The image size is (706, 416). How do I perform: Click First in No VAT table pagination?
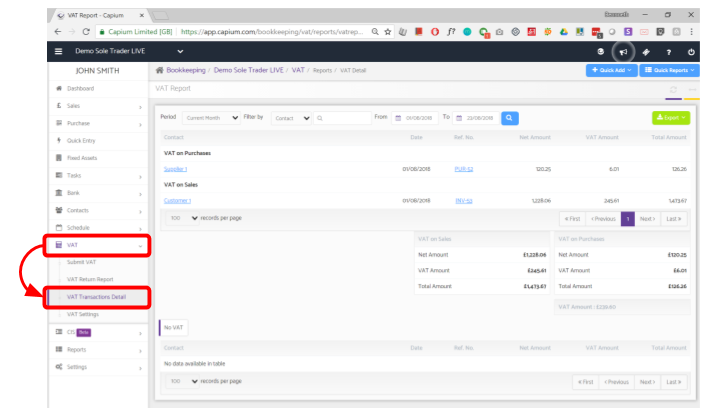585,382
